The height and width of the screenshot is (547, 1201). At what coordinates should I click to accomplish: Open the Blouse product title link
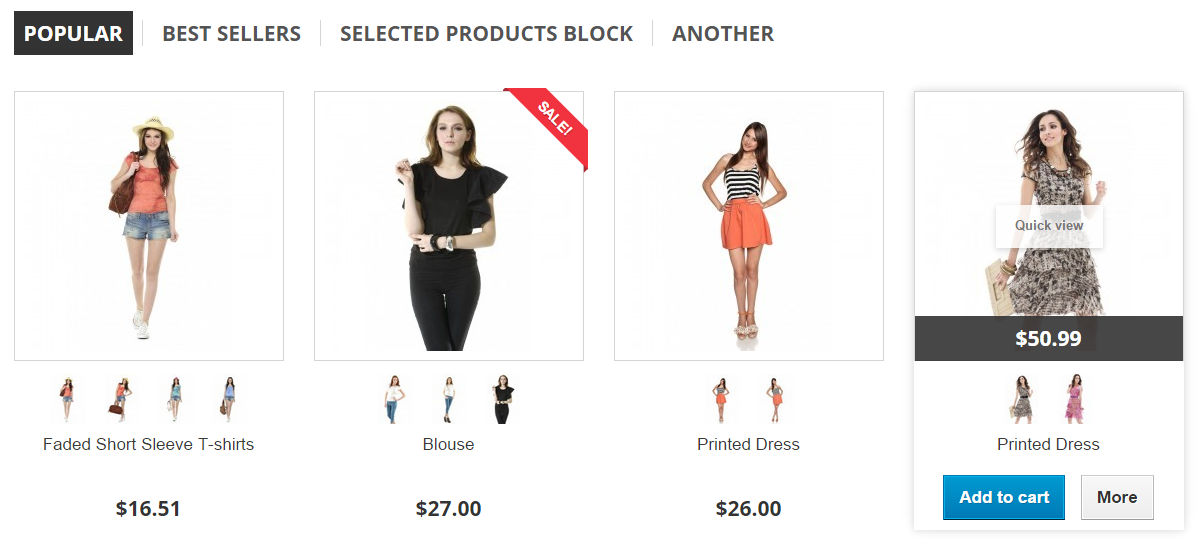448,444
